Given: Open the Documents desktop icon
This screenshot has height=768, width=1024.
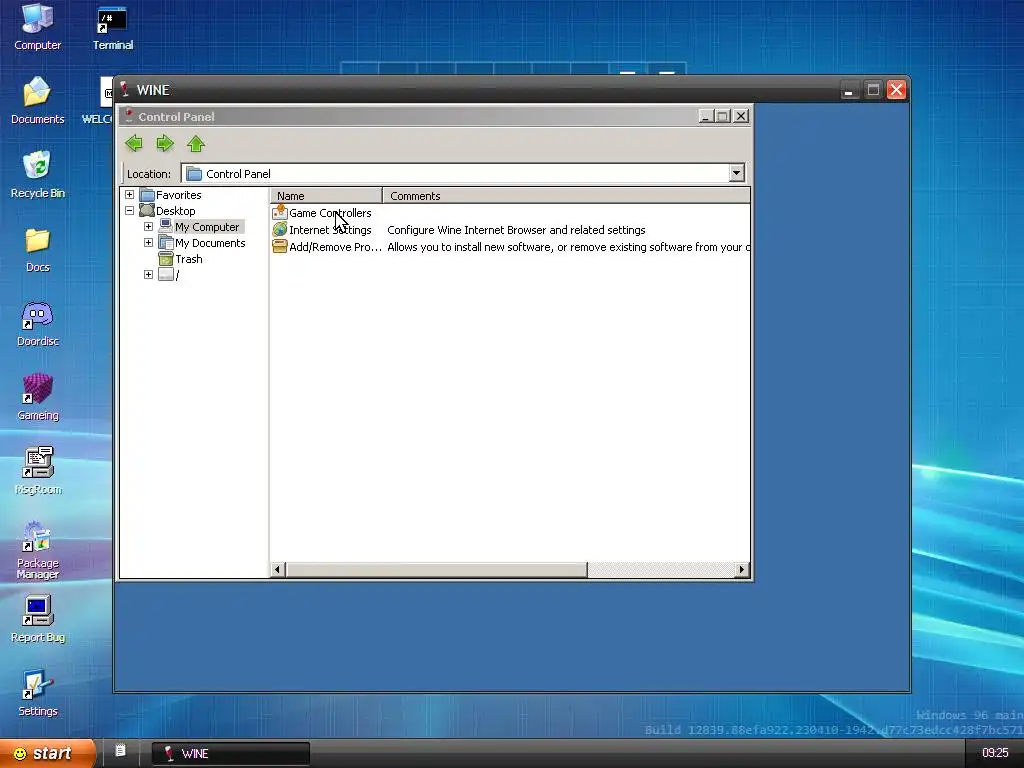Looking at the screenshot, I should coord(37,101).
